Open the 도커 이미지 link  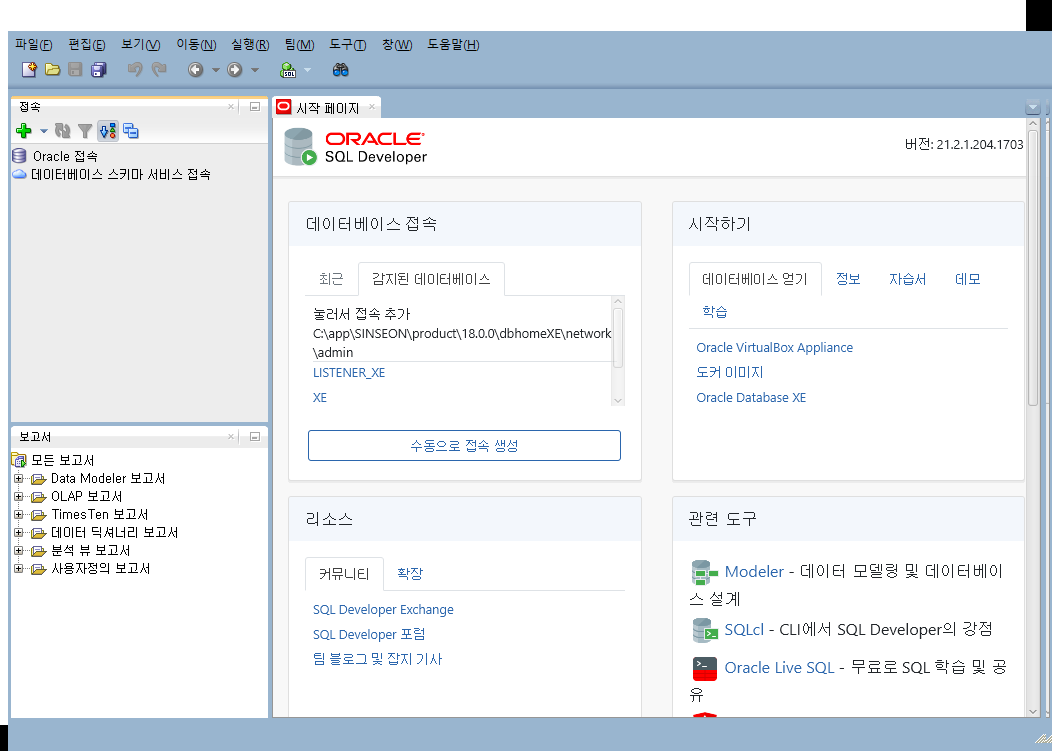point(729,372)
